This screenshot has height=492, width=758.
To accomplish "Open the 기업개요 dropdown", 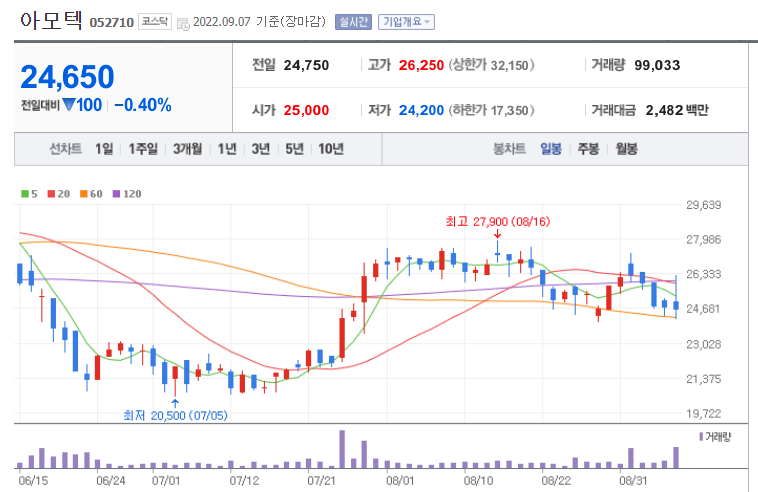I will click(406, 22).
